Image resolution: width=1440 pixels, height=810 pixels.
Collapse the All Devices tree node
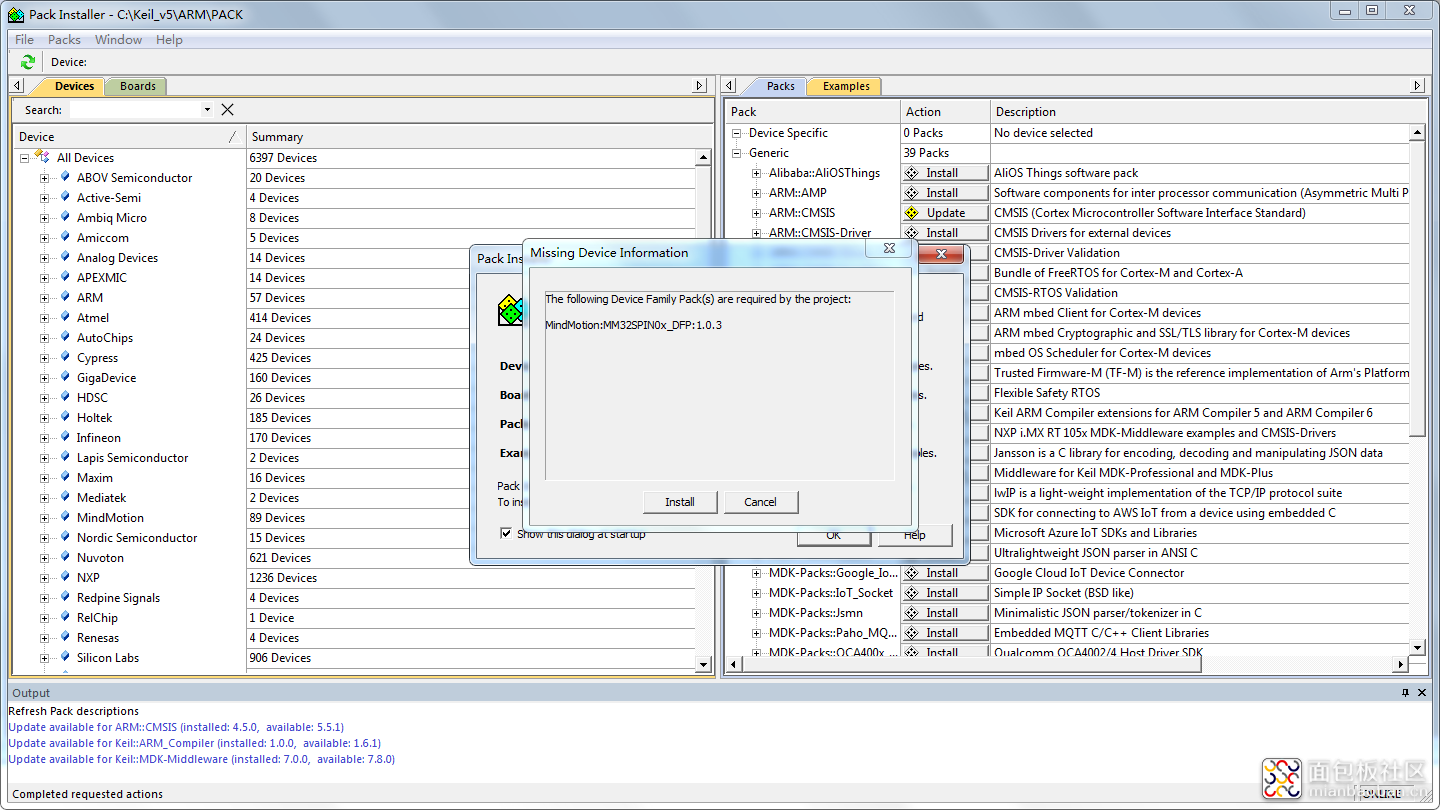point(24,158)
